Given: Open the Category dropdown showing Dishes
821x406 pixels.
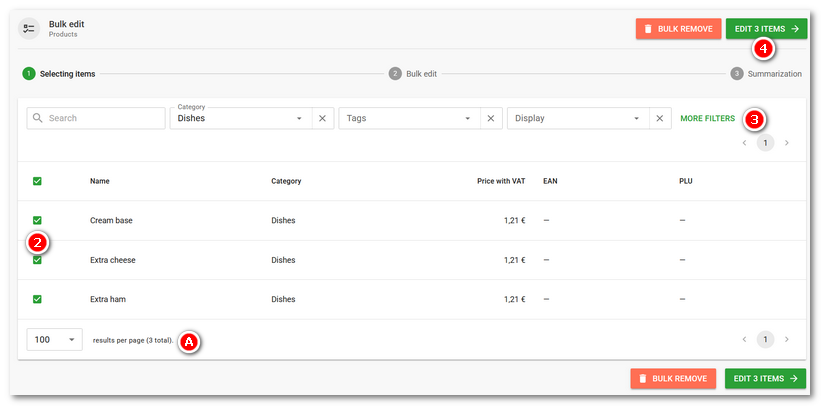Looking at the screenshot, I should (x=240, y=118).
